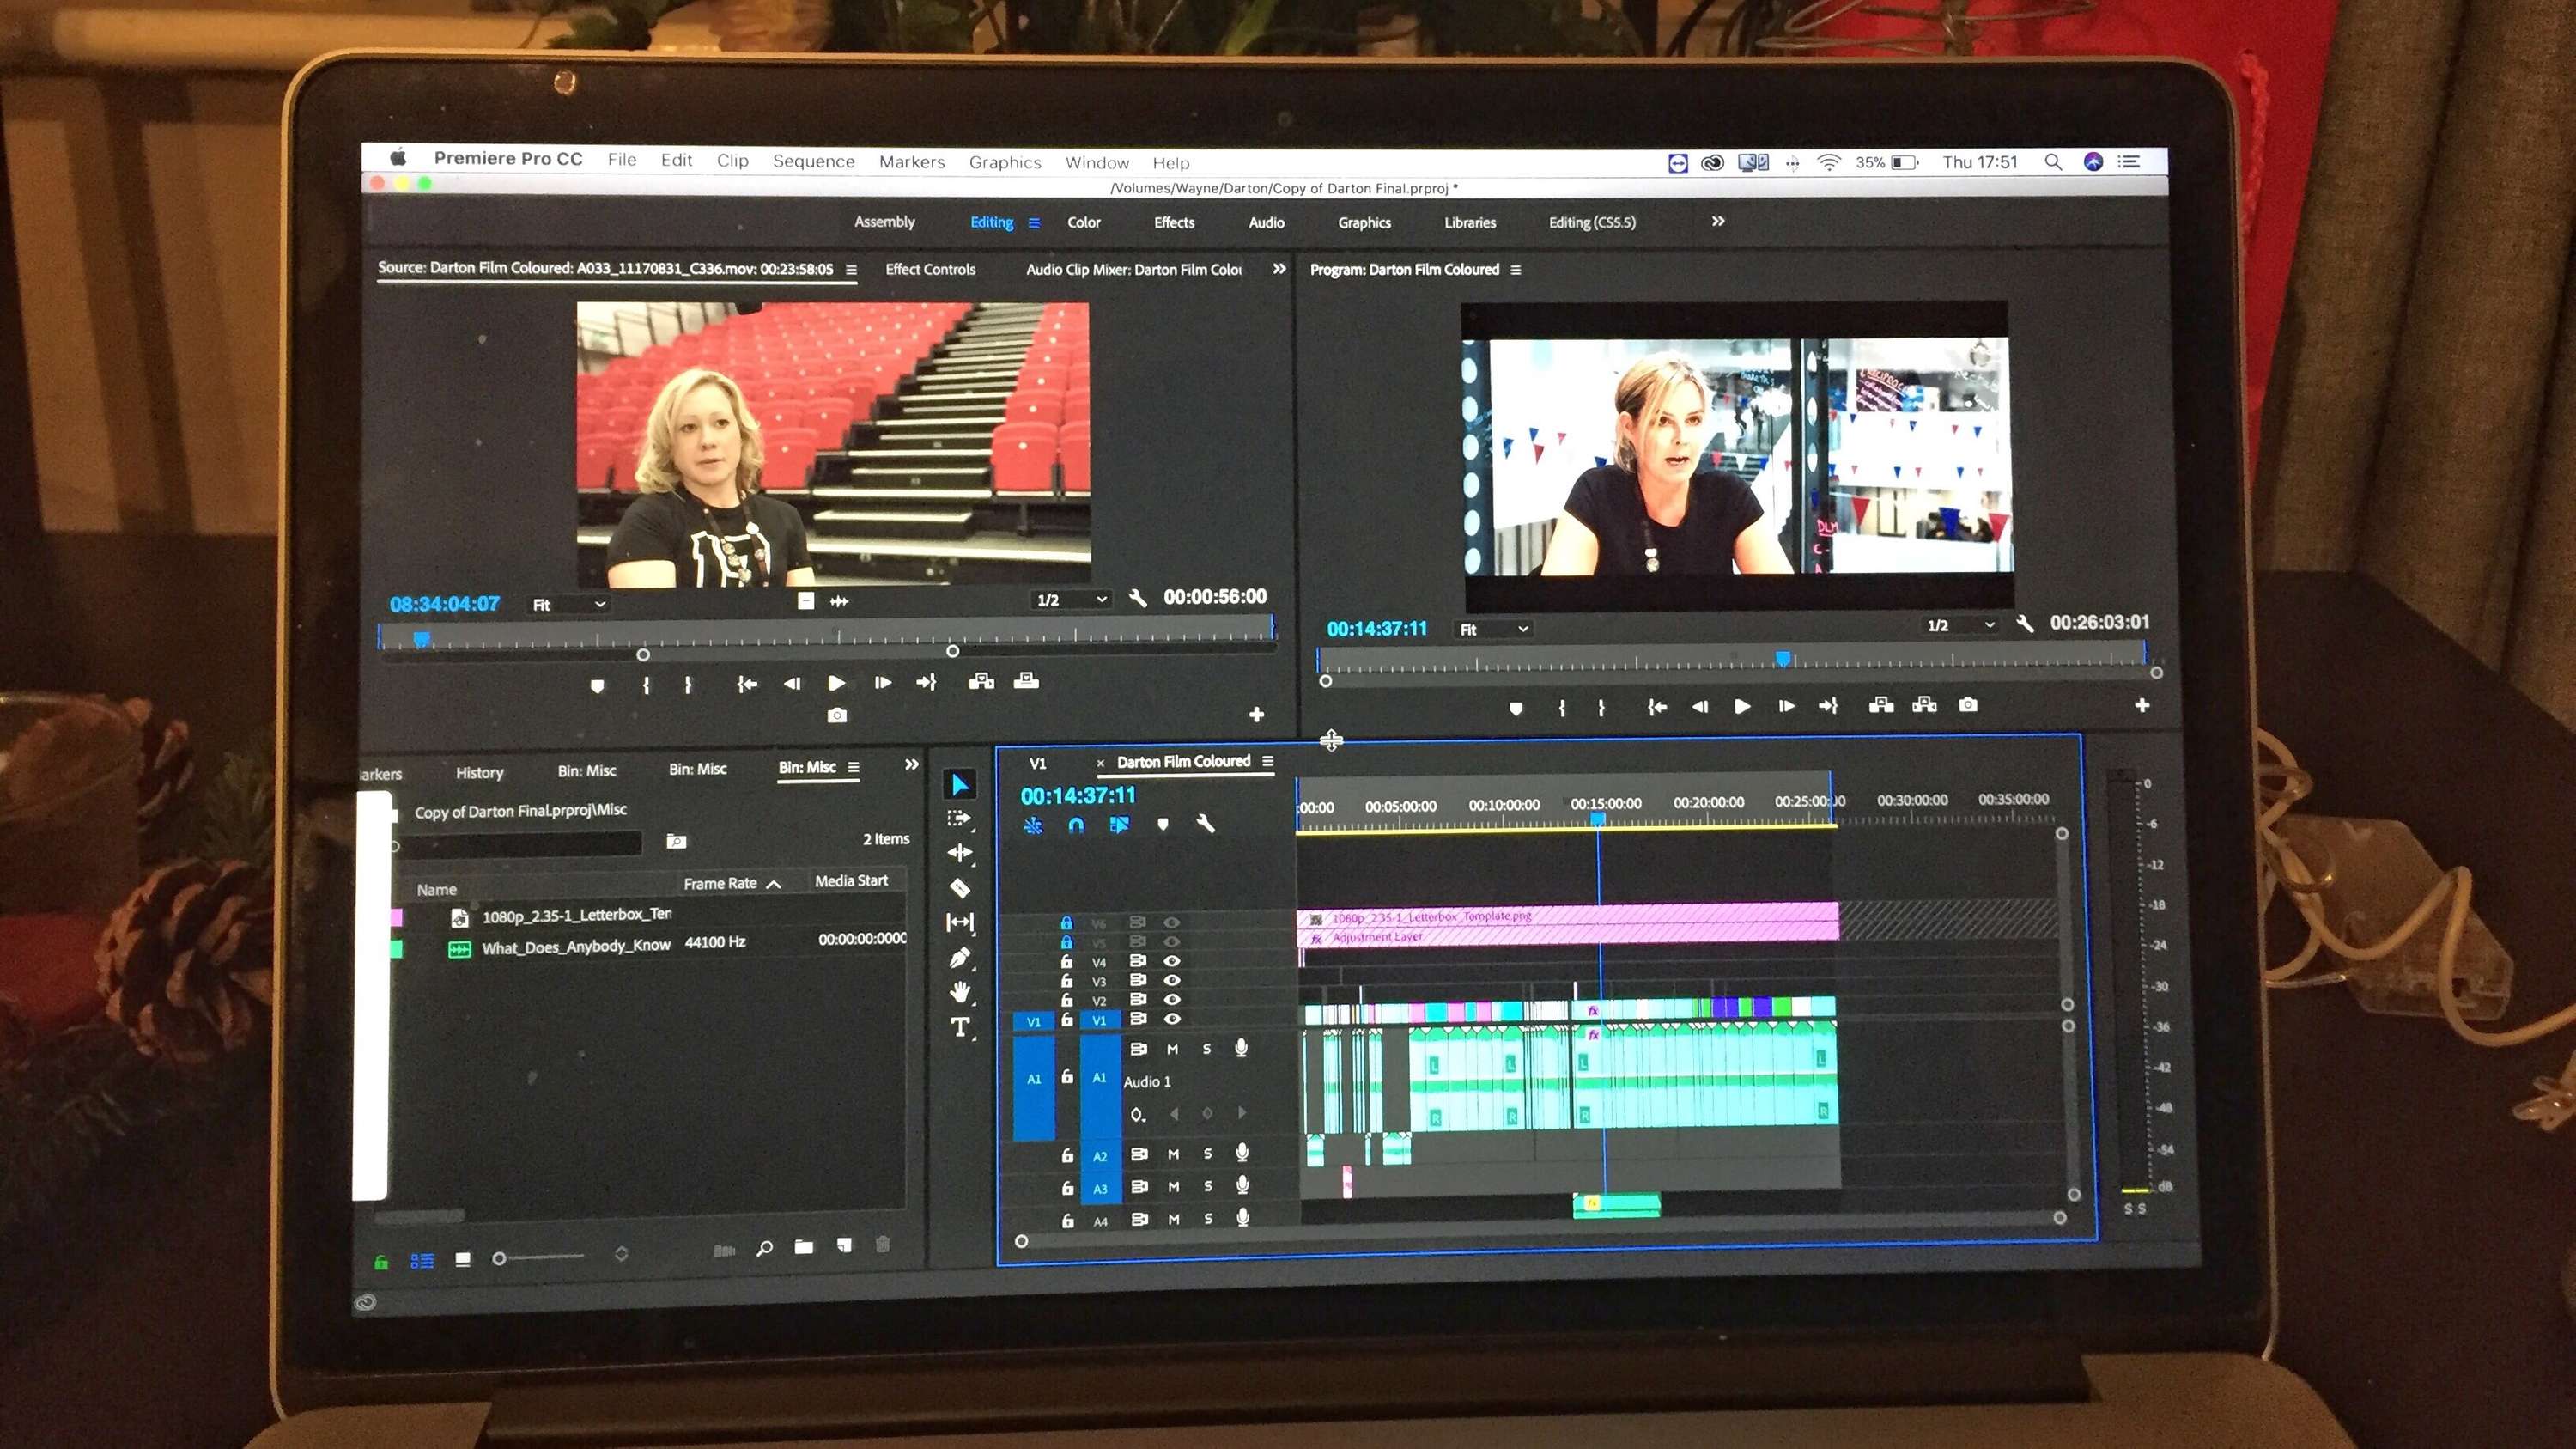Show hidden Source panel tabs chevron
This screenshot has width=2576, height=1449.
click(1279, 268)
